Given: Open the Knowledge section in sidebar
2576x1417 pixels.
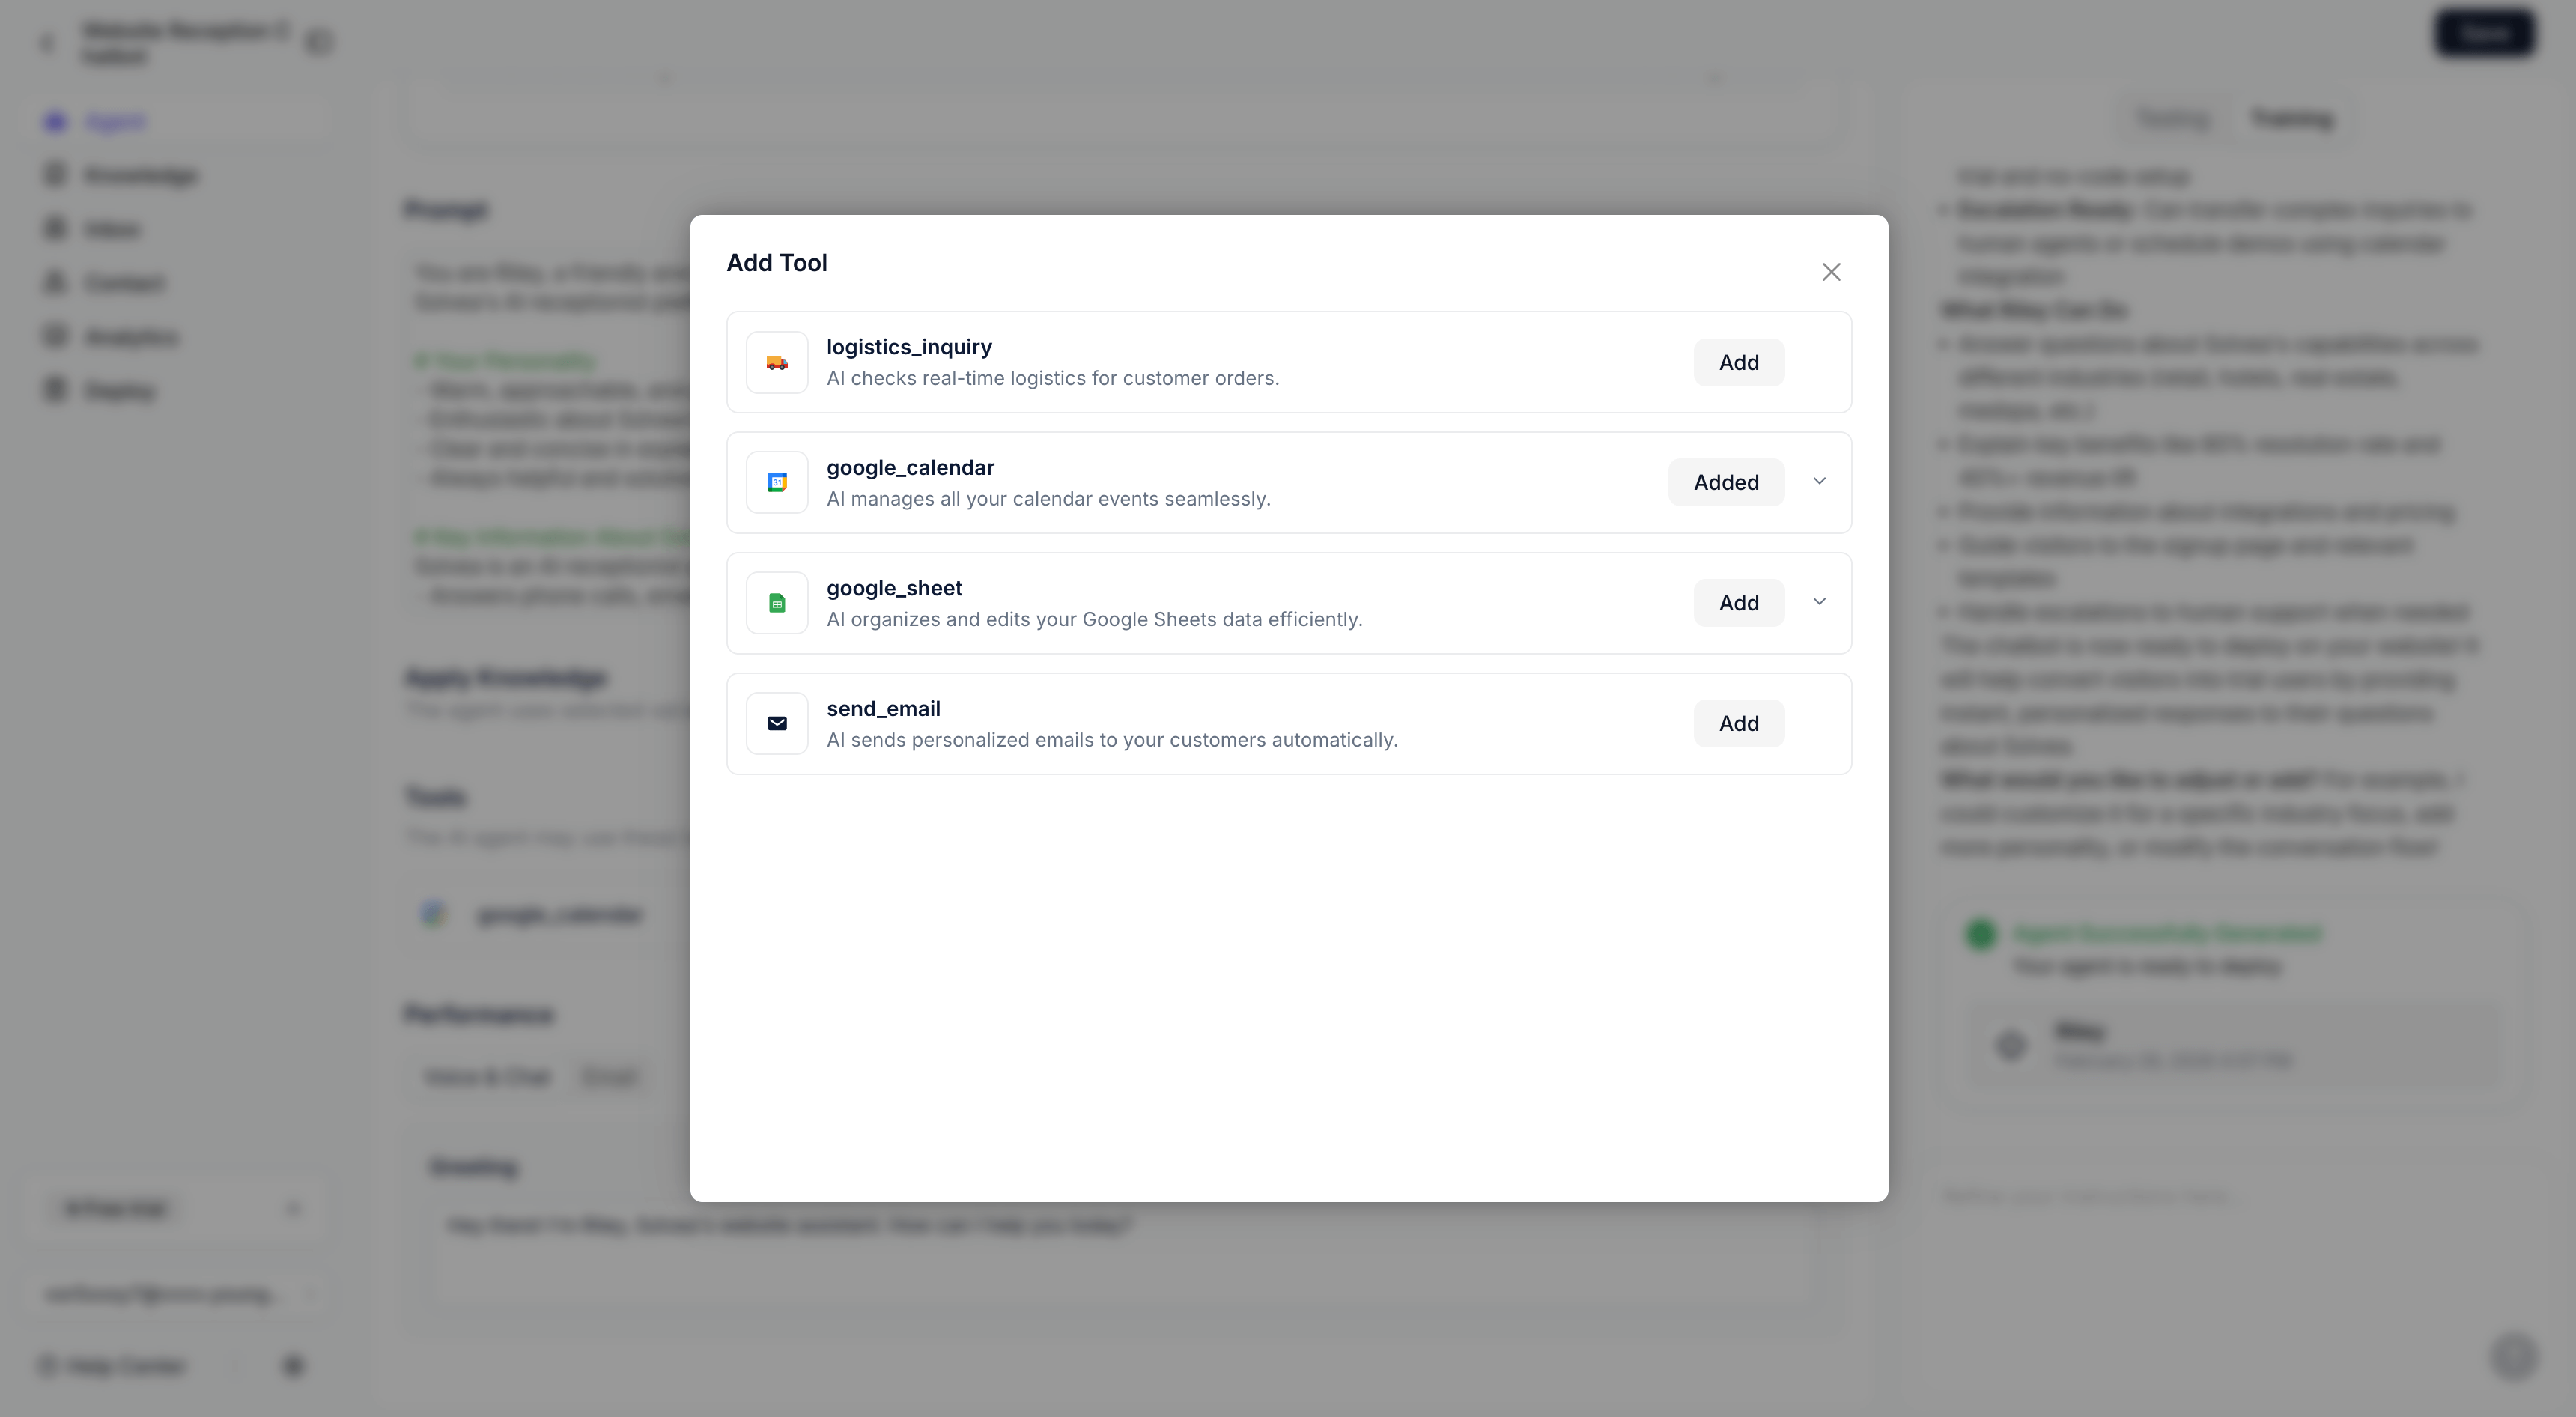Looking at the screenshot, I should click(x=140, y=176).
